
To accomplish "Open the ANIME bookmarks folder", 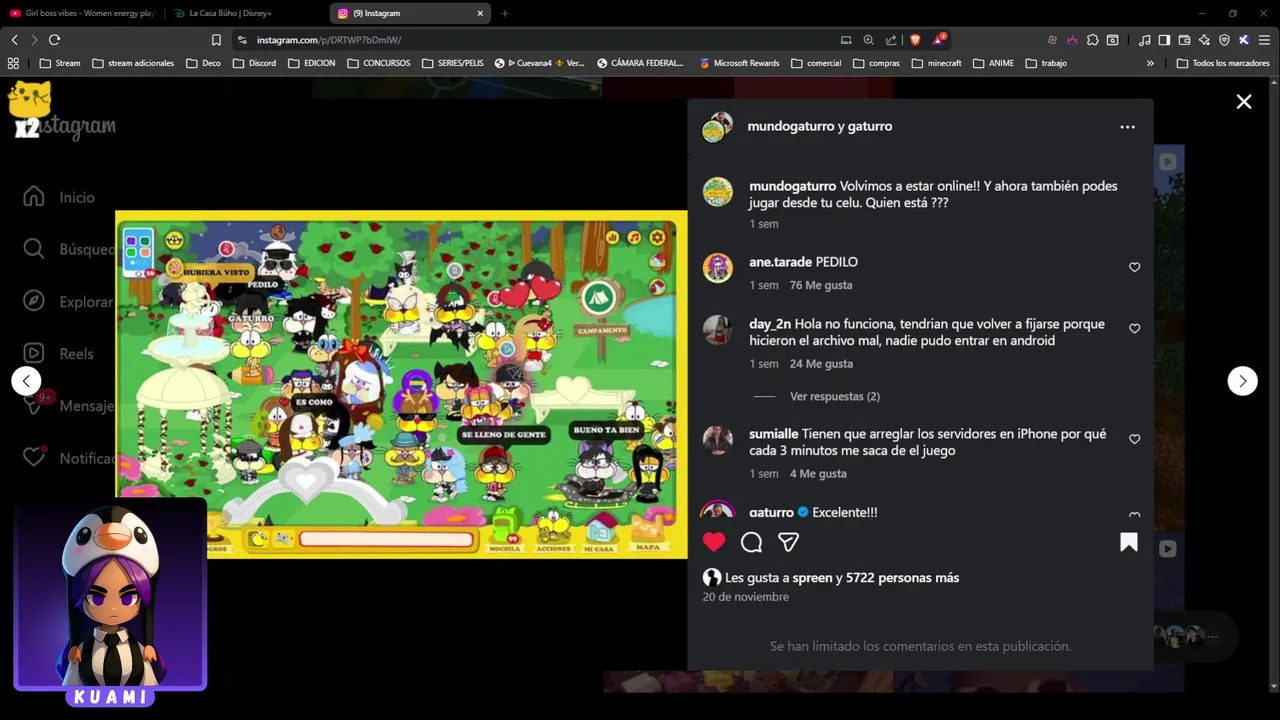I will point(992,63).
